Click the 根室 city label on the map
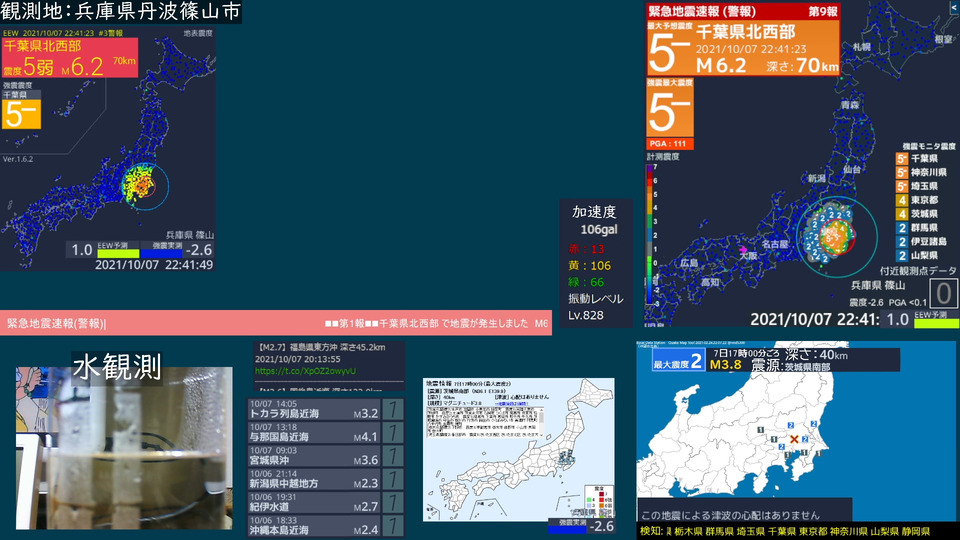This screenshot has height=540, width=960. tap(943, 39)
